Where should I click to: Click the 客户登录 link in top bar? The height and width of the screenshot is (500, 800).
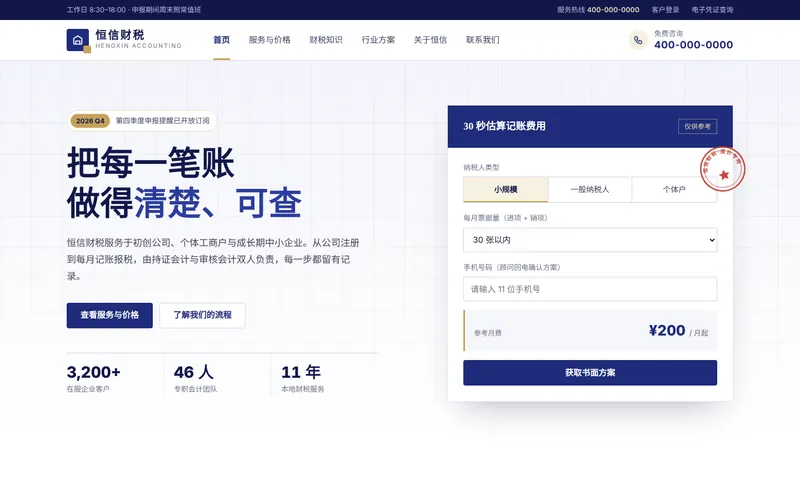click(665, 10)
